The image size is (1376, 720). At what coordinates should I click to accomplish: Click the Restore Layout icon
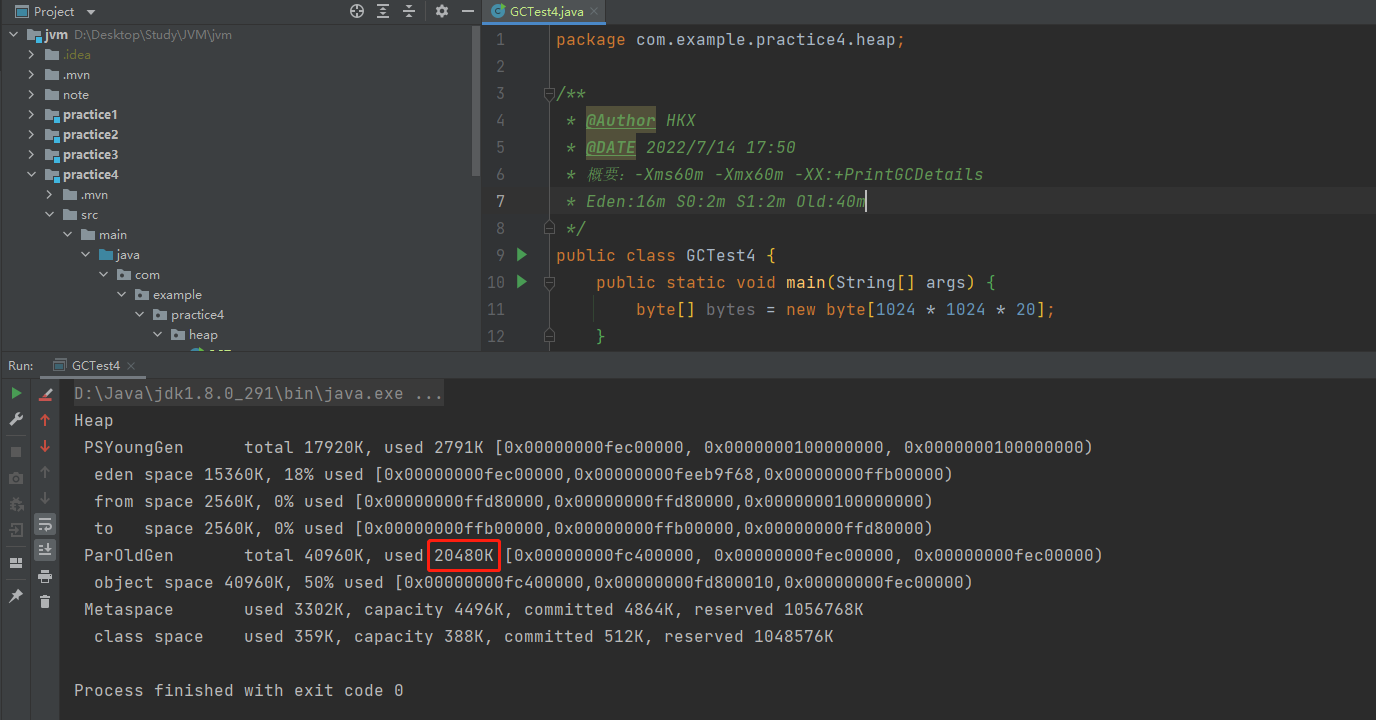16,563
